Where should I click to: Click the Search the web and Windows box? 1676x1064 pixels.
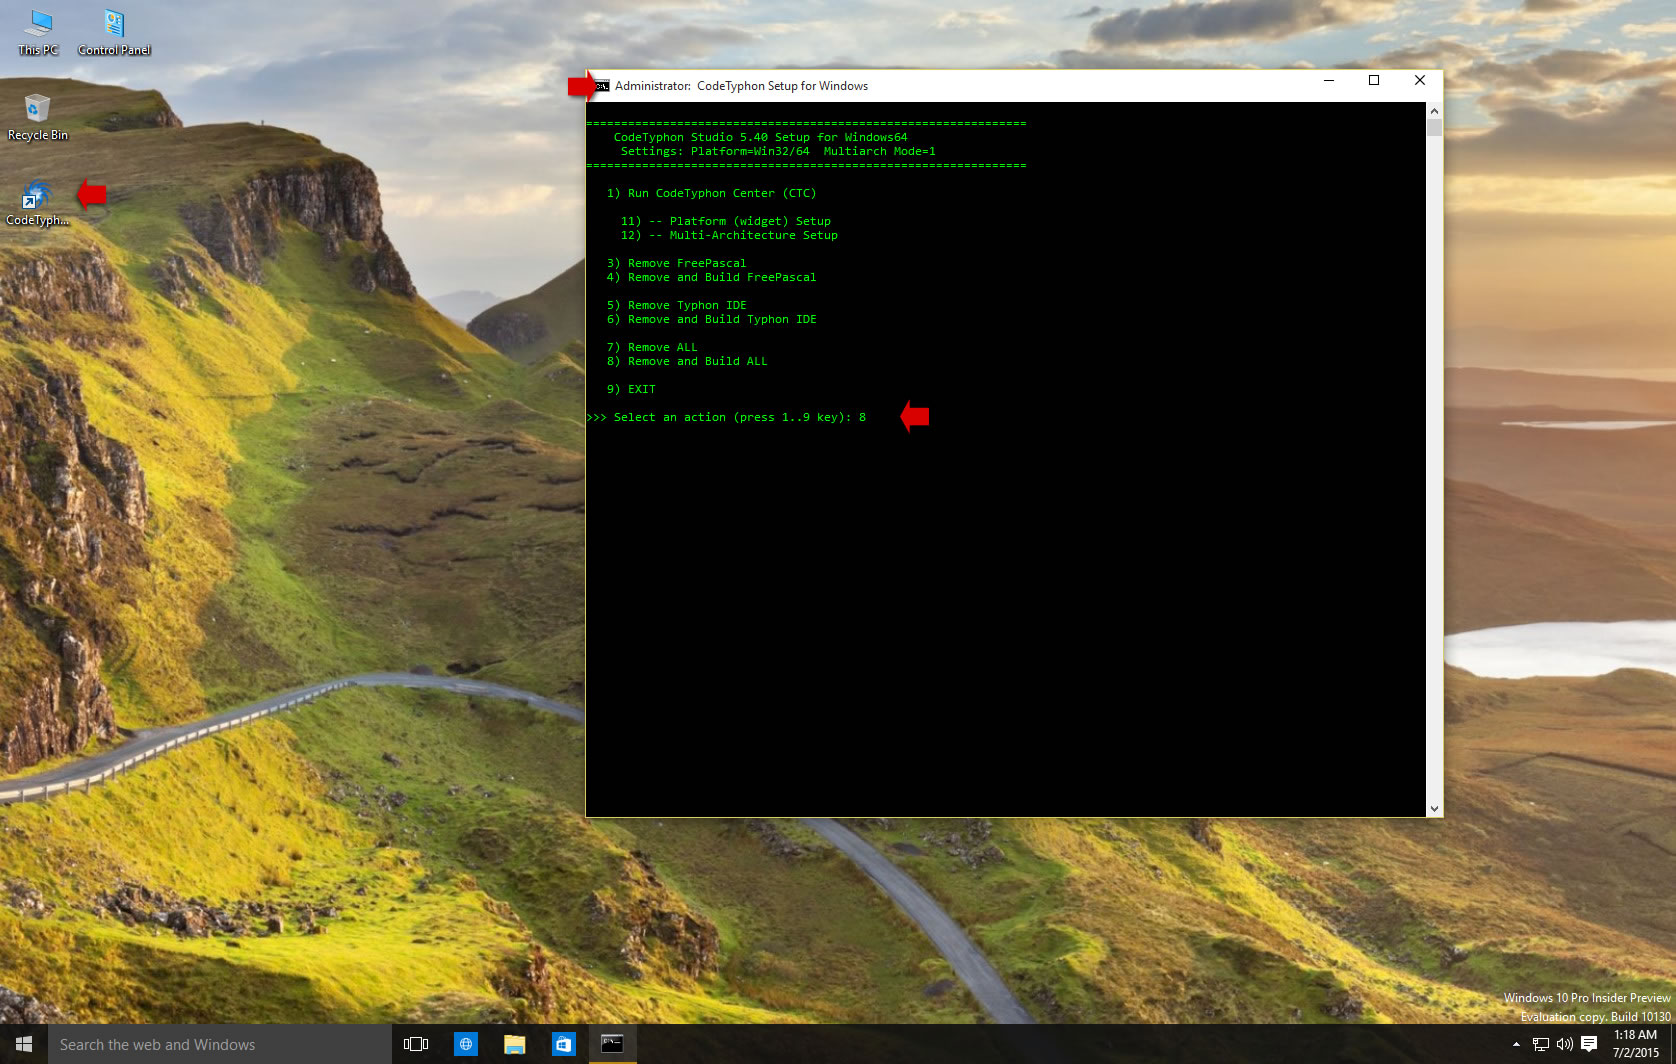(220, 1044)
